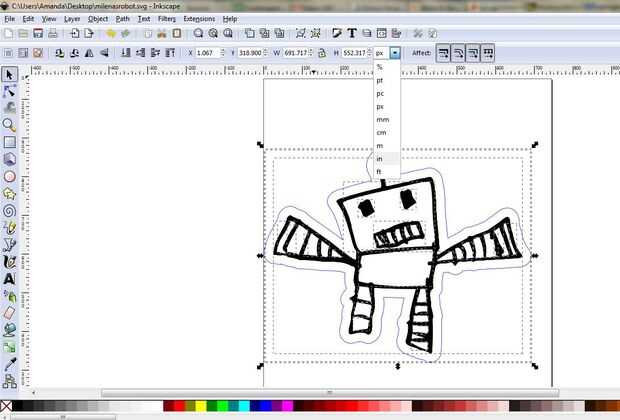
Task: Select the Tweak tool
Action: tap(9, 108)
